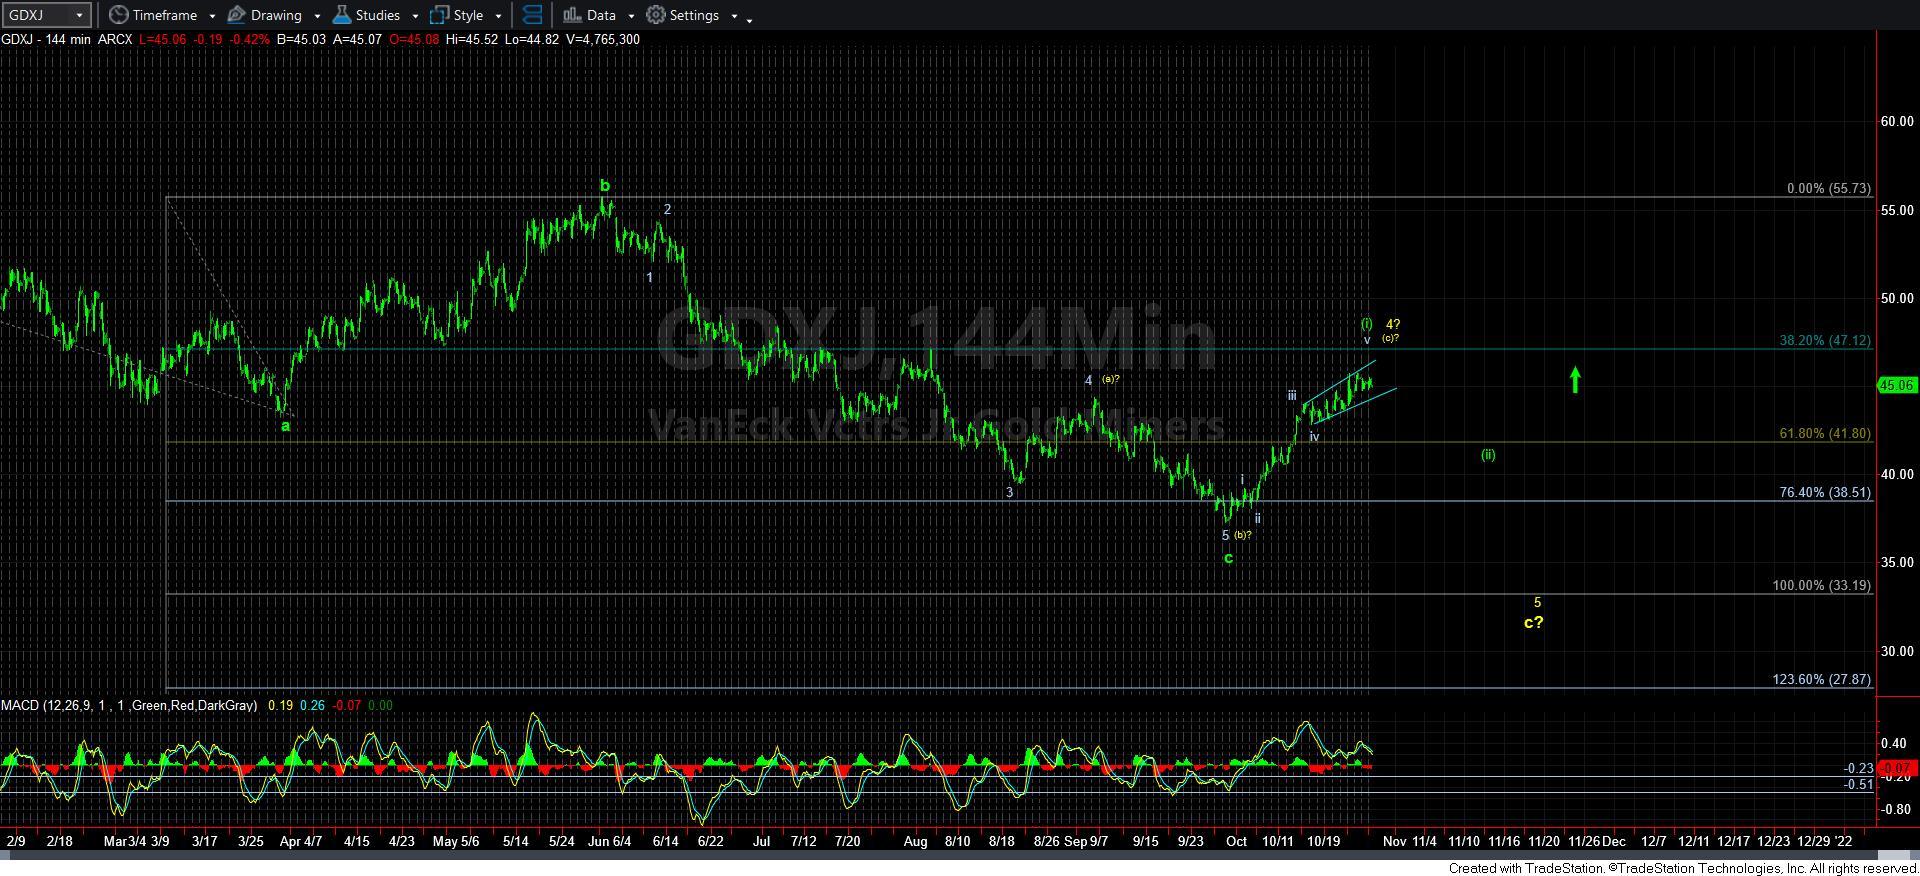Select the yellow '4?' wave label
The image size is (1920, 876).
click(x=1393, y=324)
